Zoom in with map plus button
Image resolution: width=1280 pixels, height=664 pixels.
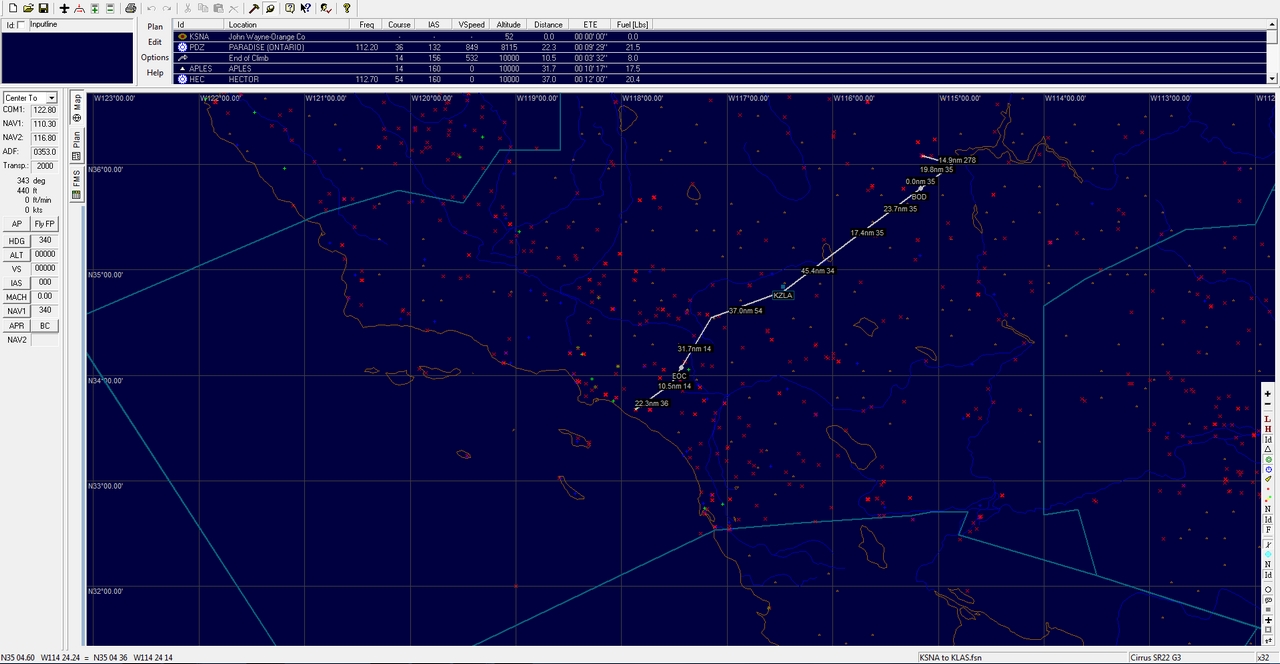click(x=1268, y=394)
